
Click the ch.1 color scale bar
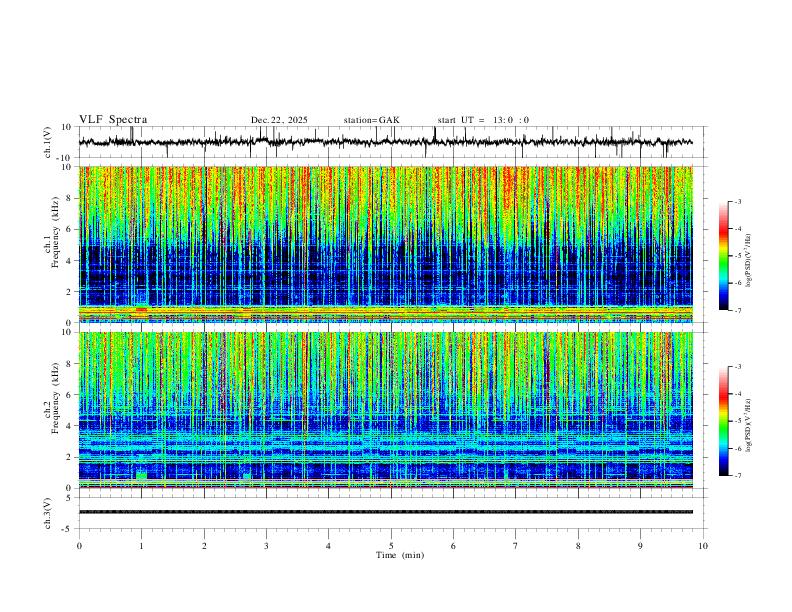pos(724,256)
